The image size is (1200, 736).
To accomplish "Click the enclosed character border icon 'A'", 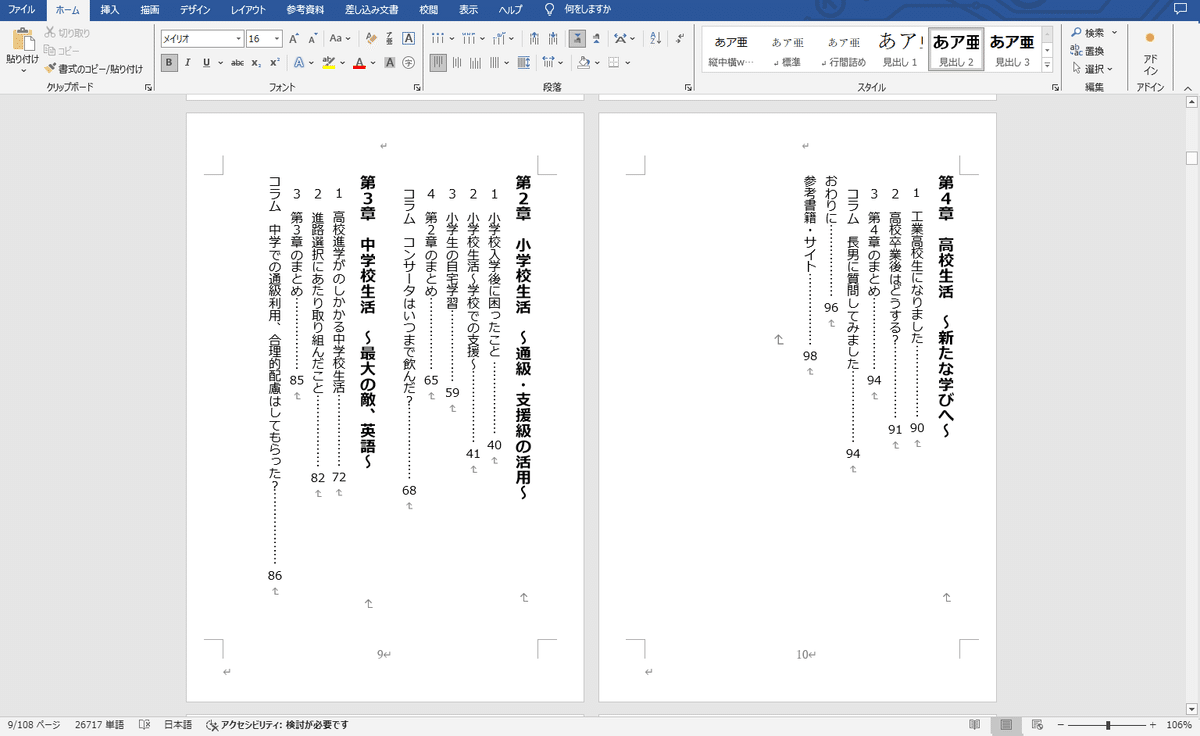I will [408, 39].
